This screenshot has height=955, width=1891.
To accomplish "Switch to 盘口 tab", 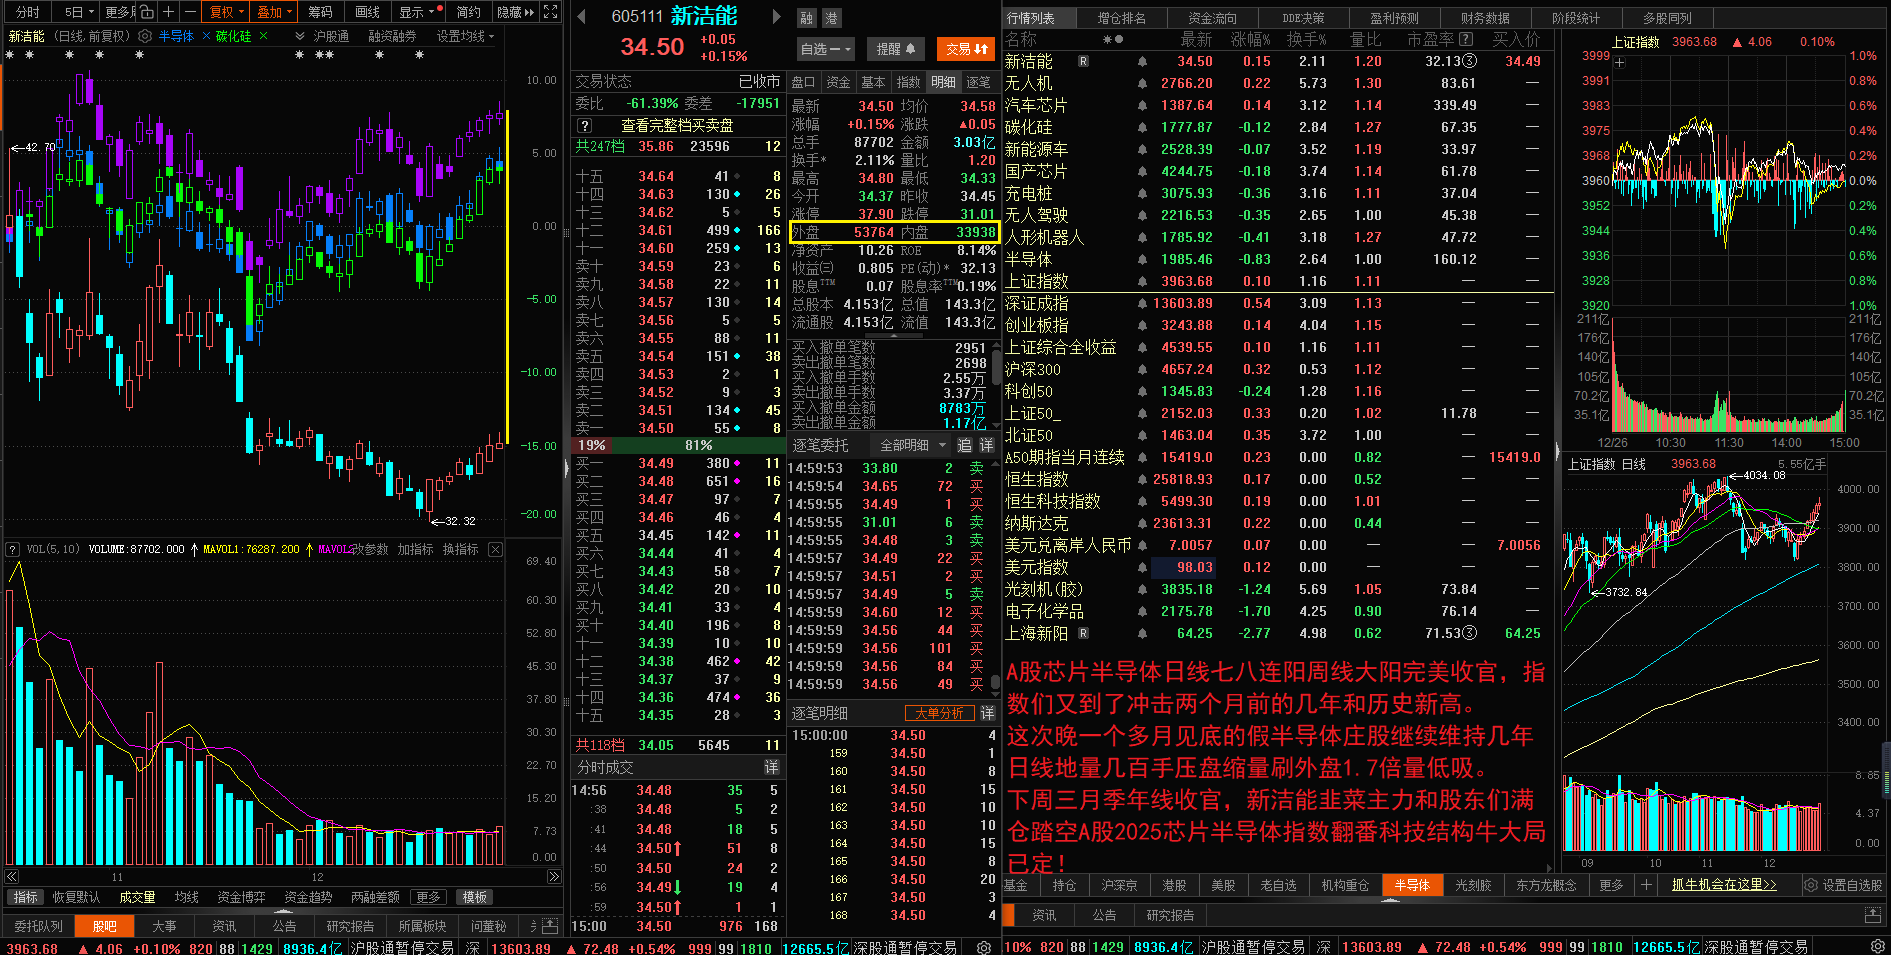I will (803, 82).
